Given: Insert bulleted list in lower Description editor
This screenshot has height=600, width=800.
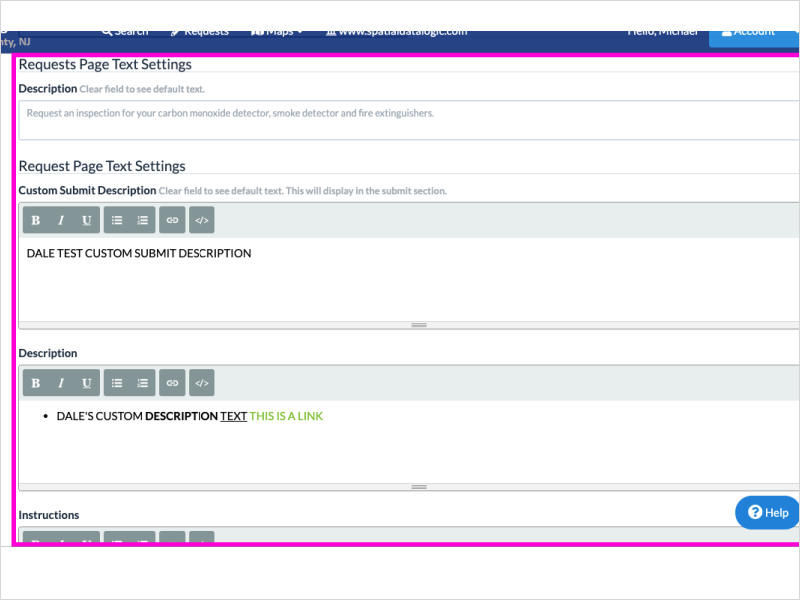Looking at the screenshot, I should pos(117,383).
